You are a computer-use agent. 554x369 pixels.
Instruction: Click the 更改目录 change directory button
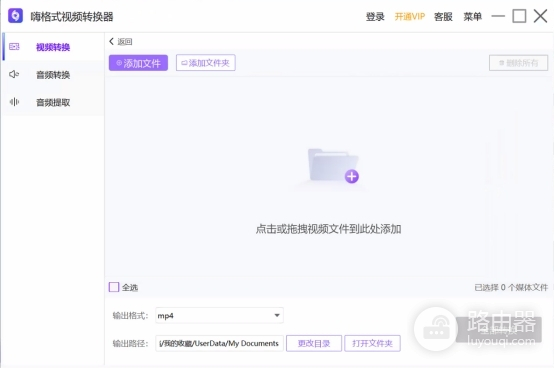314,343
